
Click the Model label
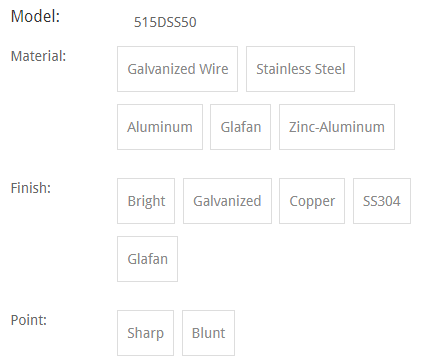[35, 16]
